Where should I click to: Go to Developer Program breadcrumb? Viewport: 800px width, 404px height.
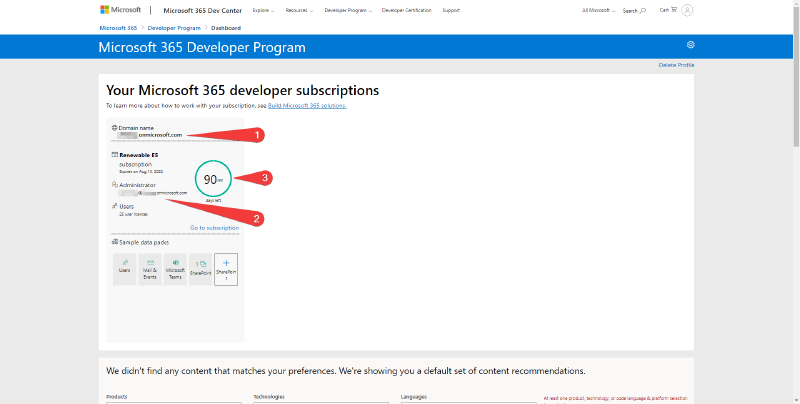174,28
